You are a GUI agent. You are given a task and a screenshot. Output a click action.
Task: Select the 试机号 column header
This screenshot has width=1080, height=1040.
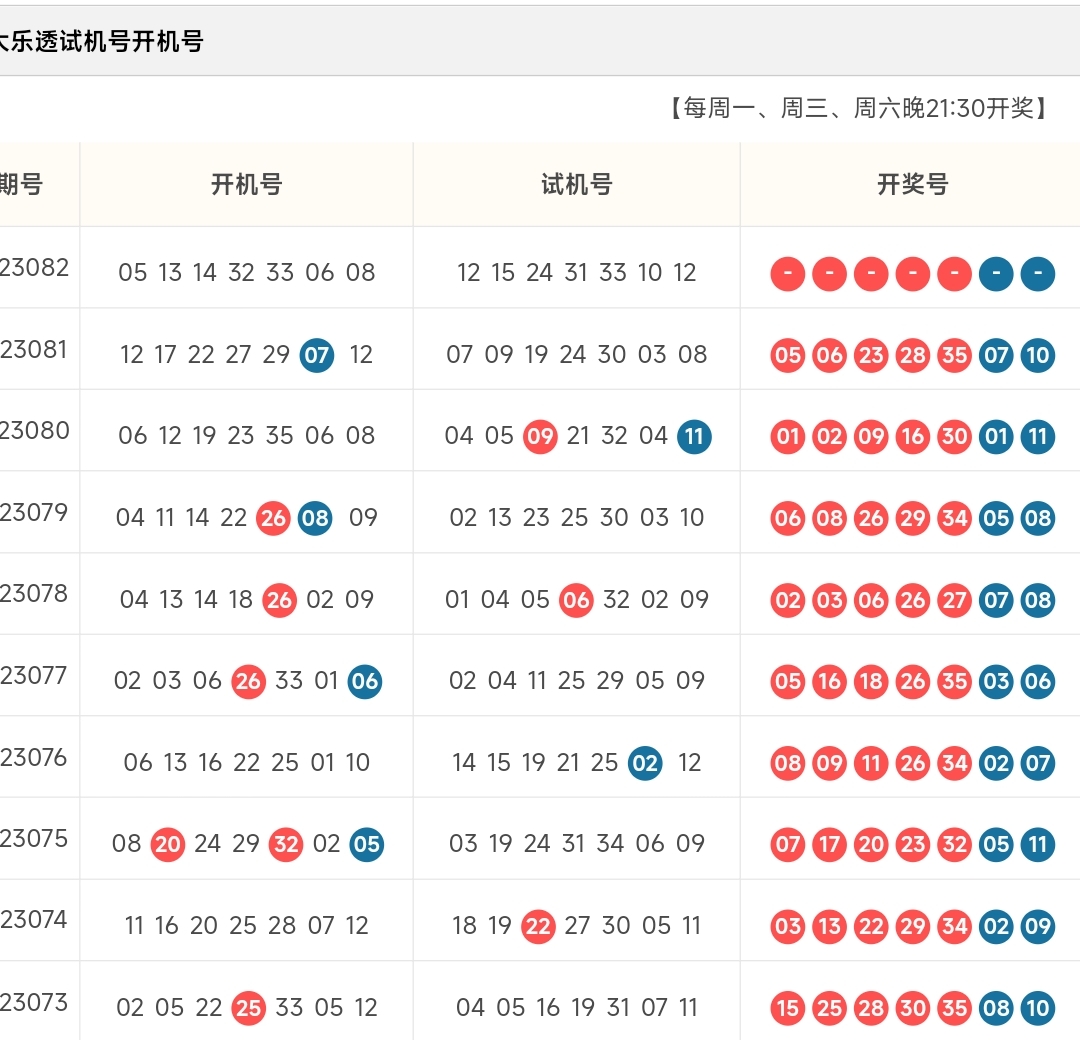(x=577, y=185)
